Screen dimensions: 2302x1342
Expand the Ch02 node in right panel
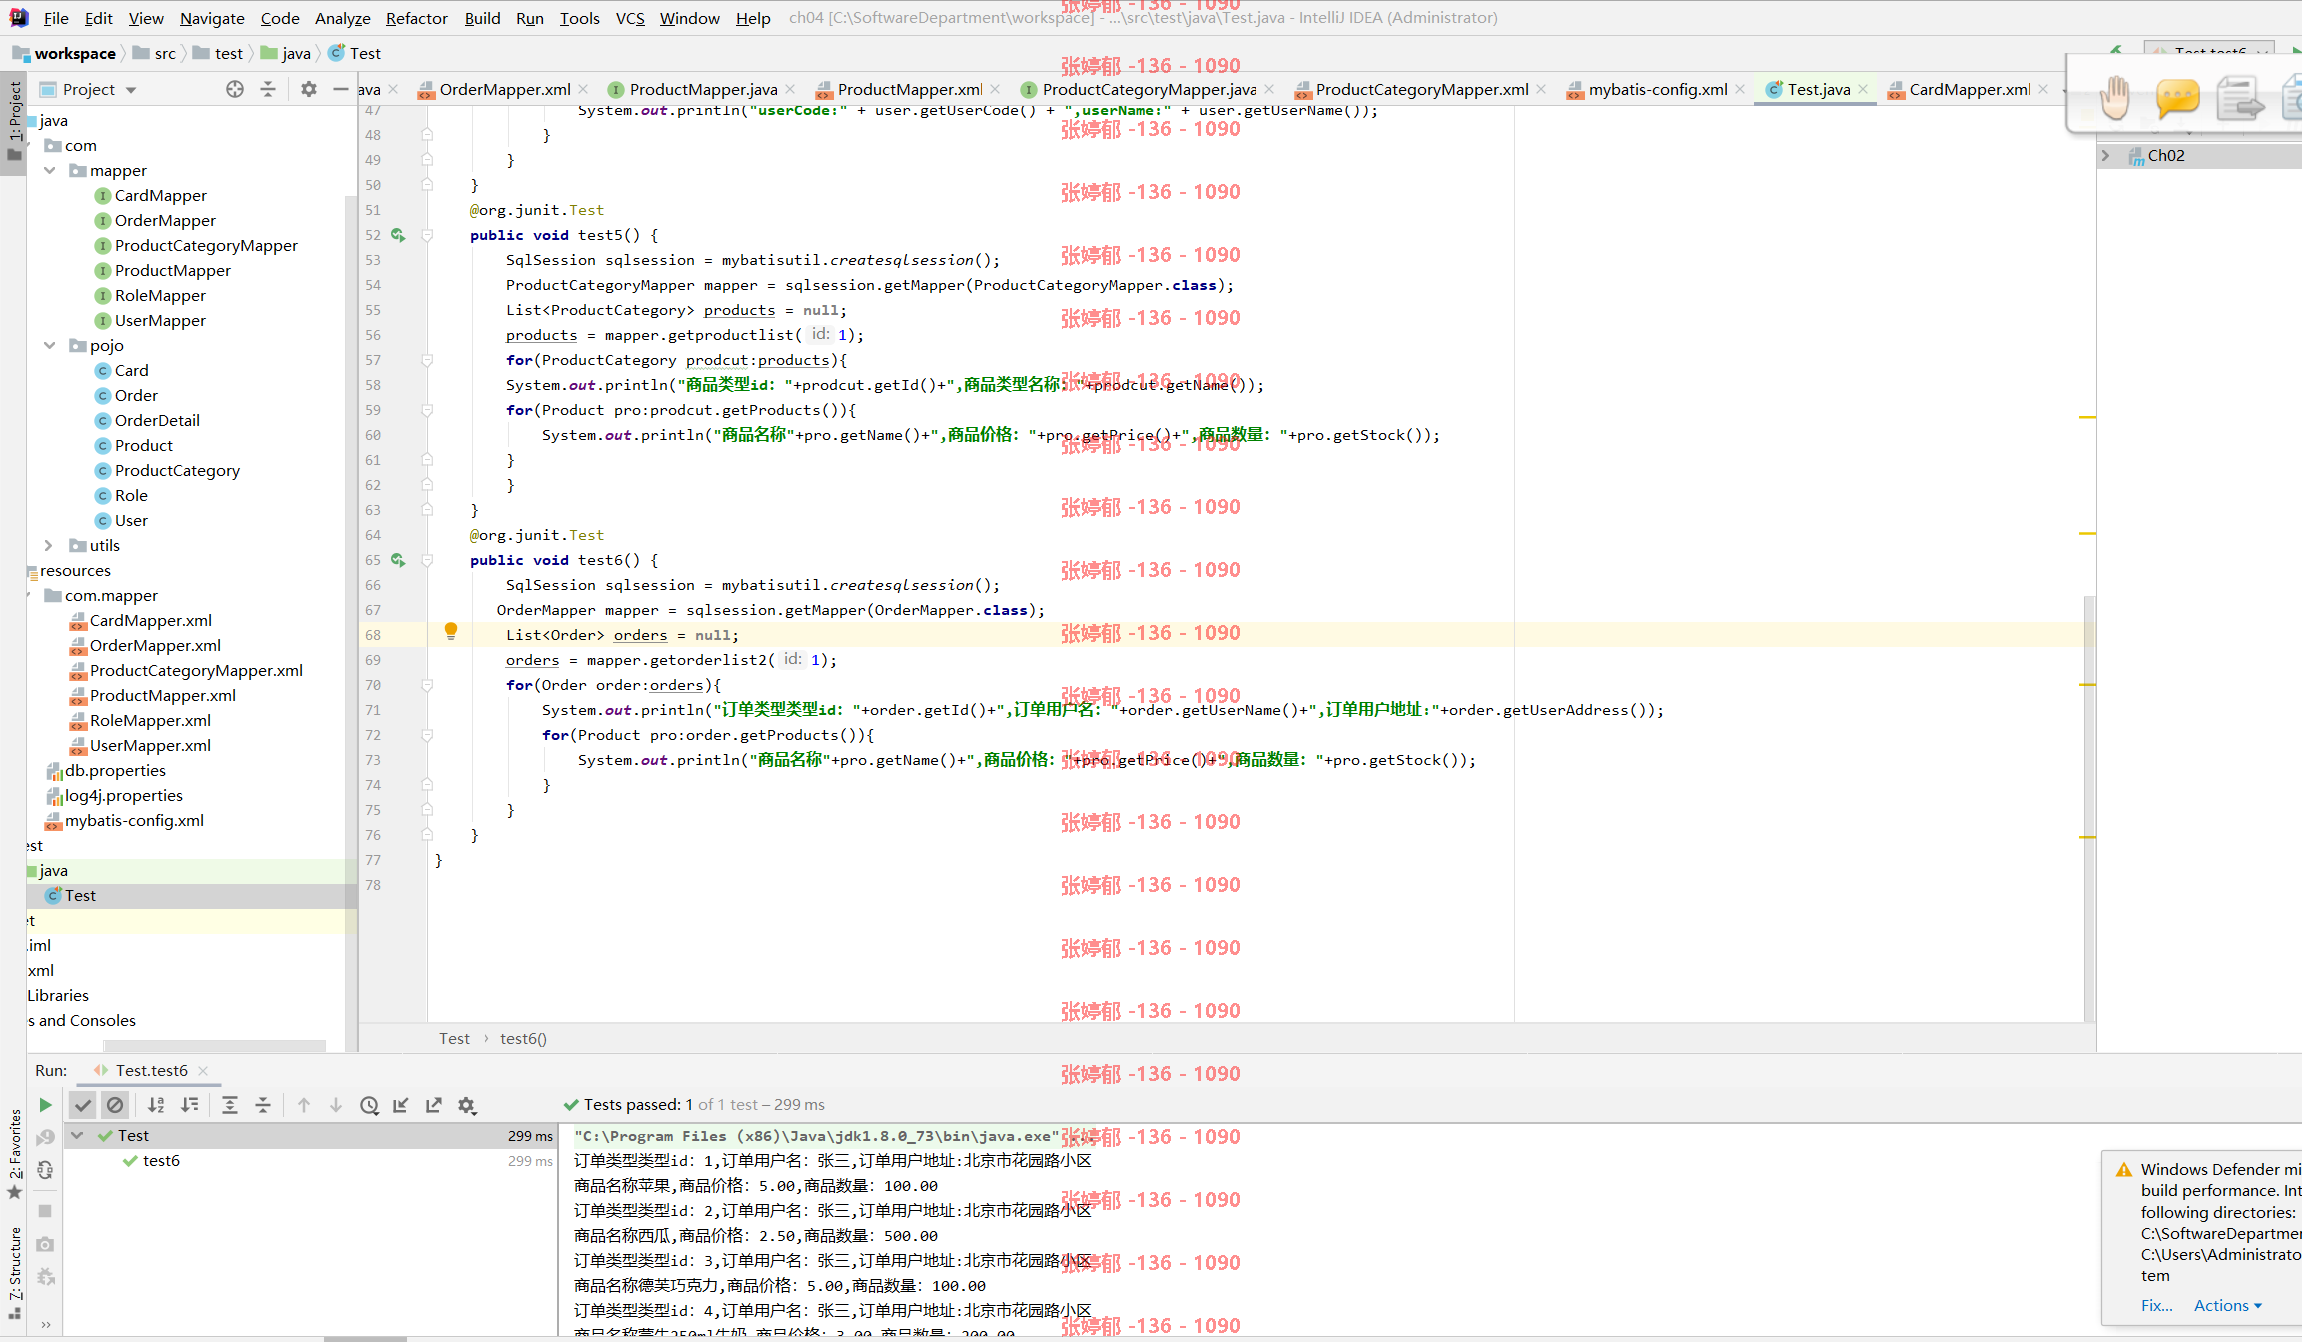pos(2105,156)
